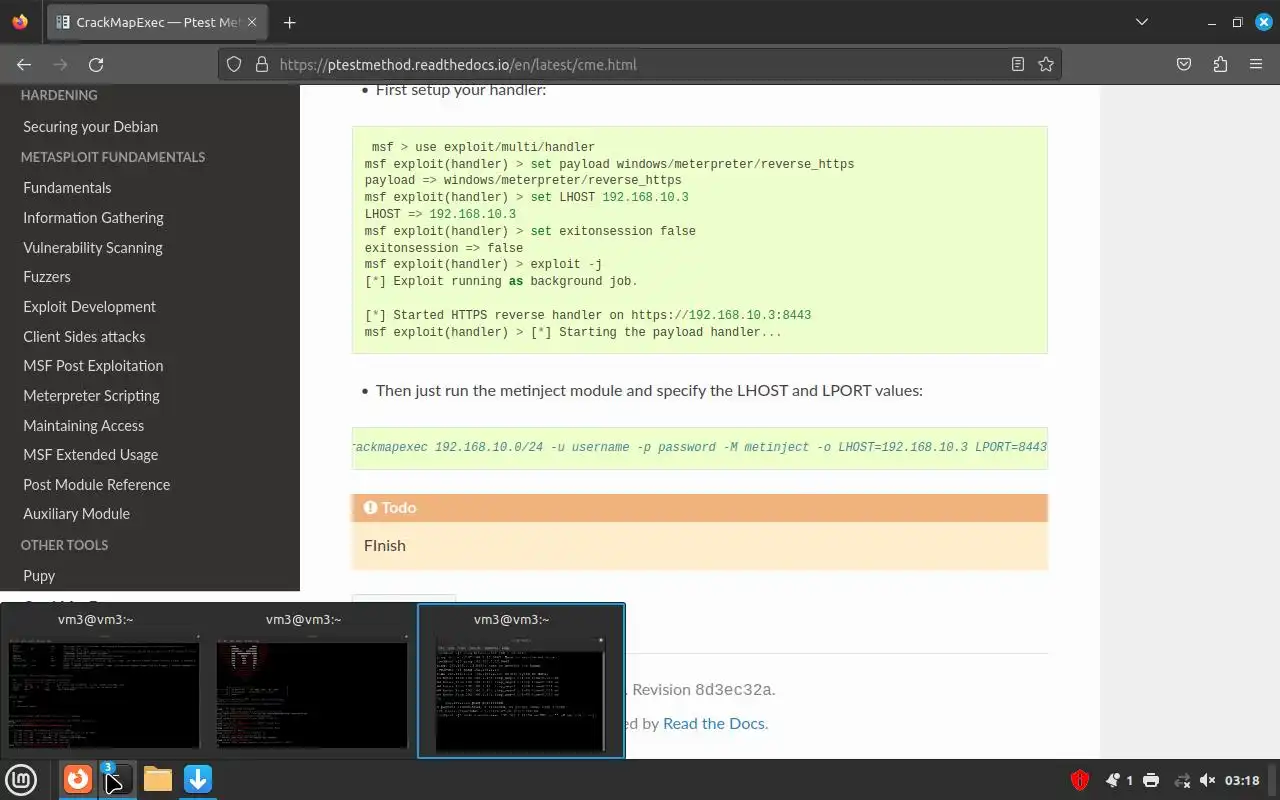1280x800 pixels.
Task: Open the Extensions puzzle icon
Action: pyautogui.click(x=1220, y=64)
